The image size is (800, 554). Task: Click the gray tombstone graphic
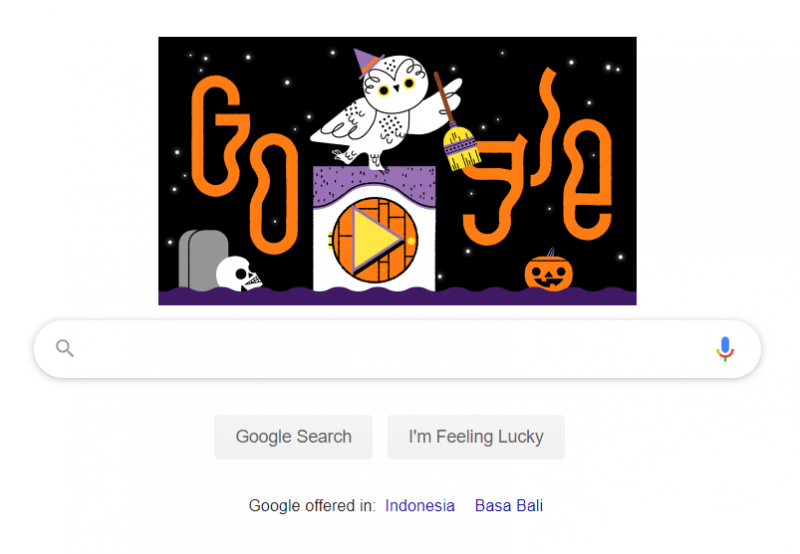203,260
